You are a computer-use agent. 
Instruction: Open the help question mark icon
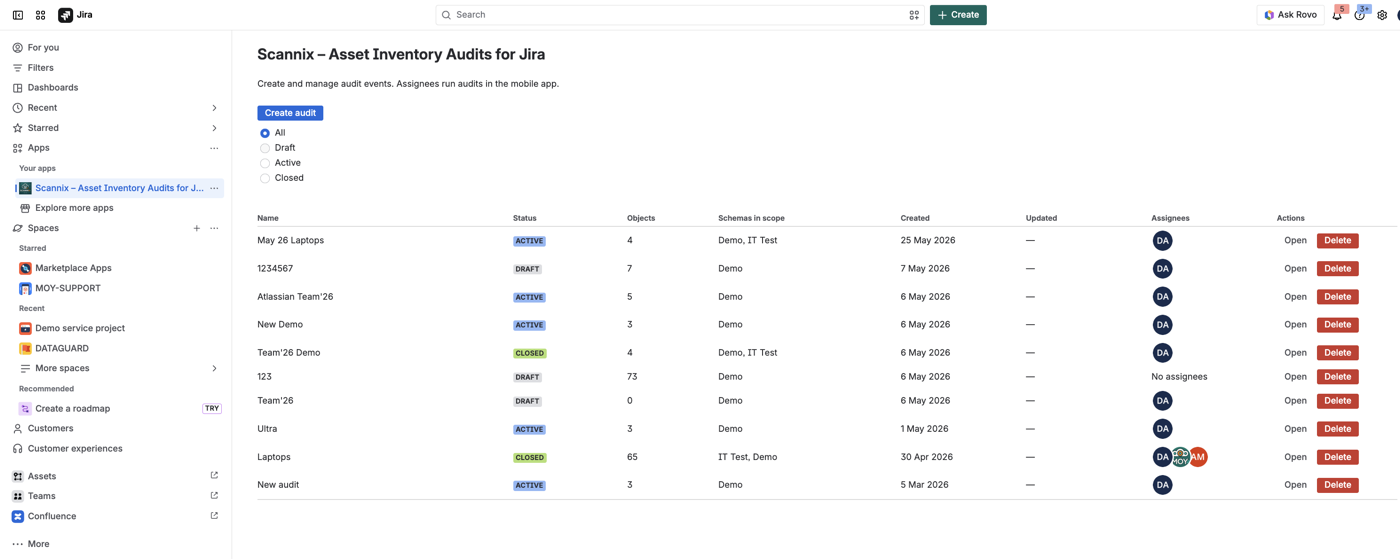tap(1360, 15)
